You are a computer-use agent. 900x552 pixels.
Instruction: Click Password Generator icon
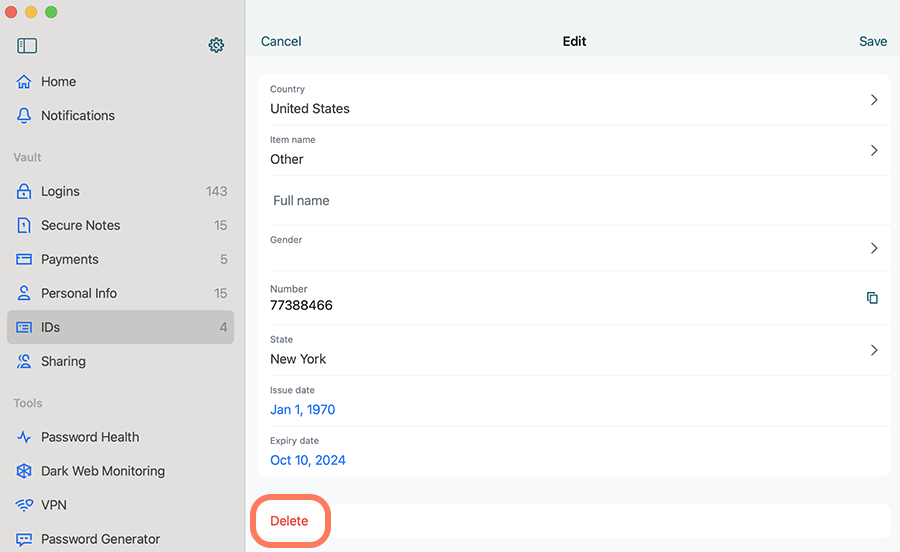pyautogui.click(x=24, y=539)
